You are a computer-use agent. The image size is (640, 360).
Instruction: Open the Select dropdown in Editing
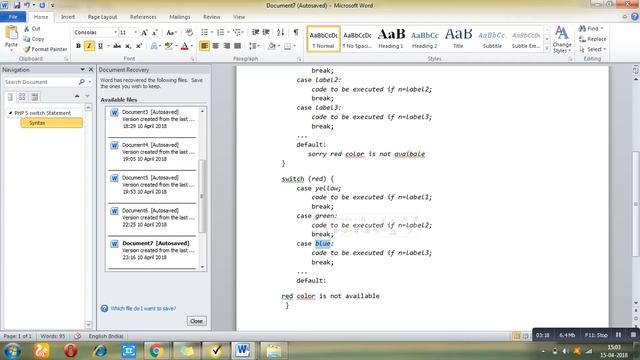tap(592, 49)
